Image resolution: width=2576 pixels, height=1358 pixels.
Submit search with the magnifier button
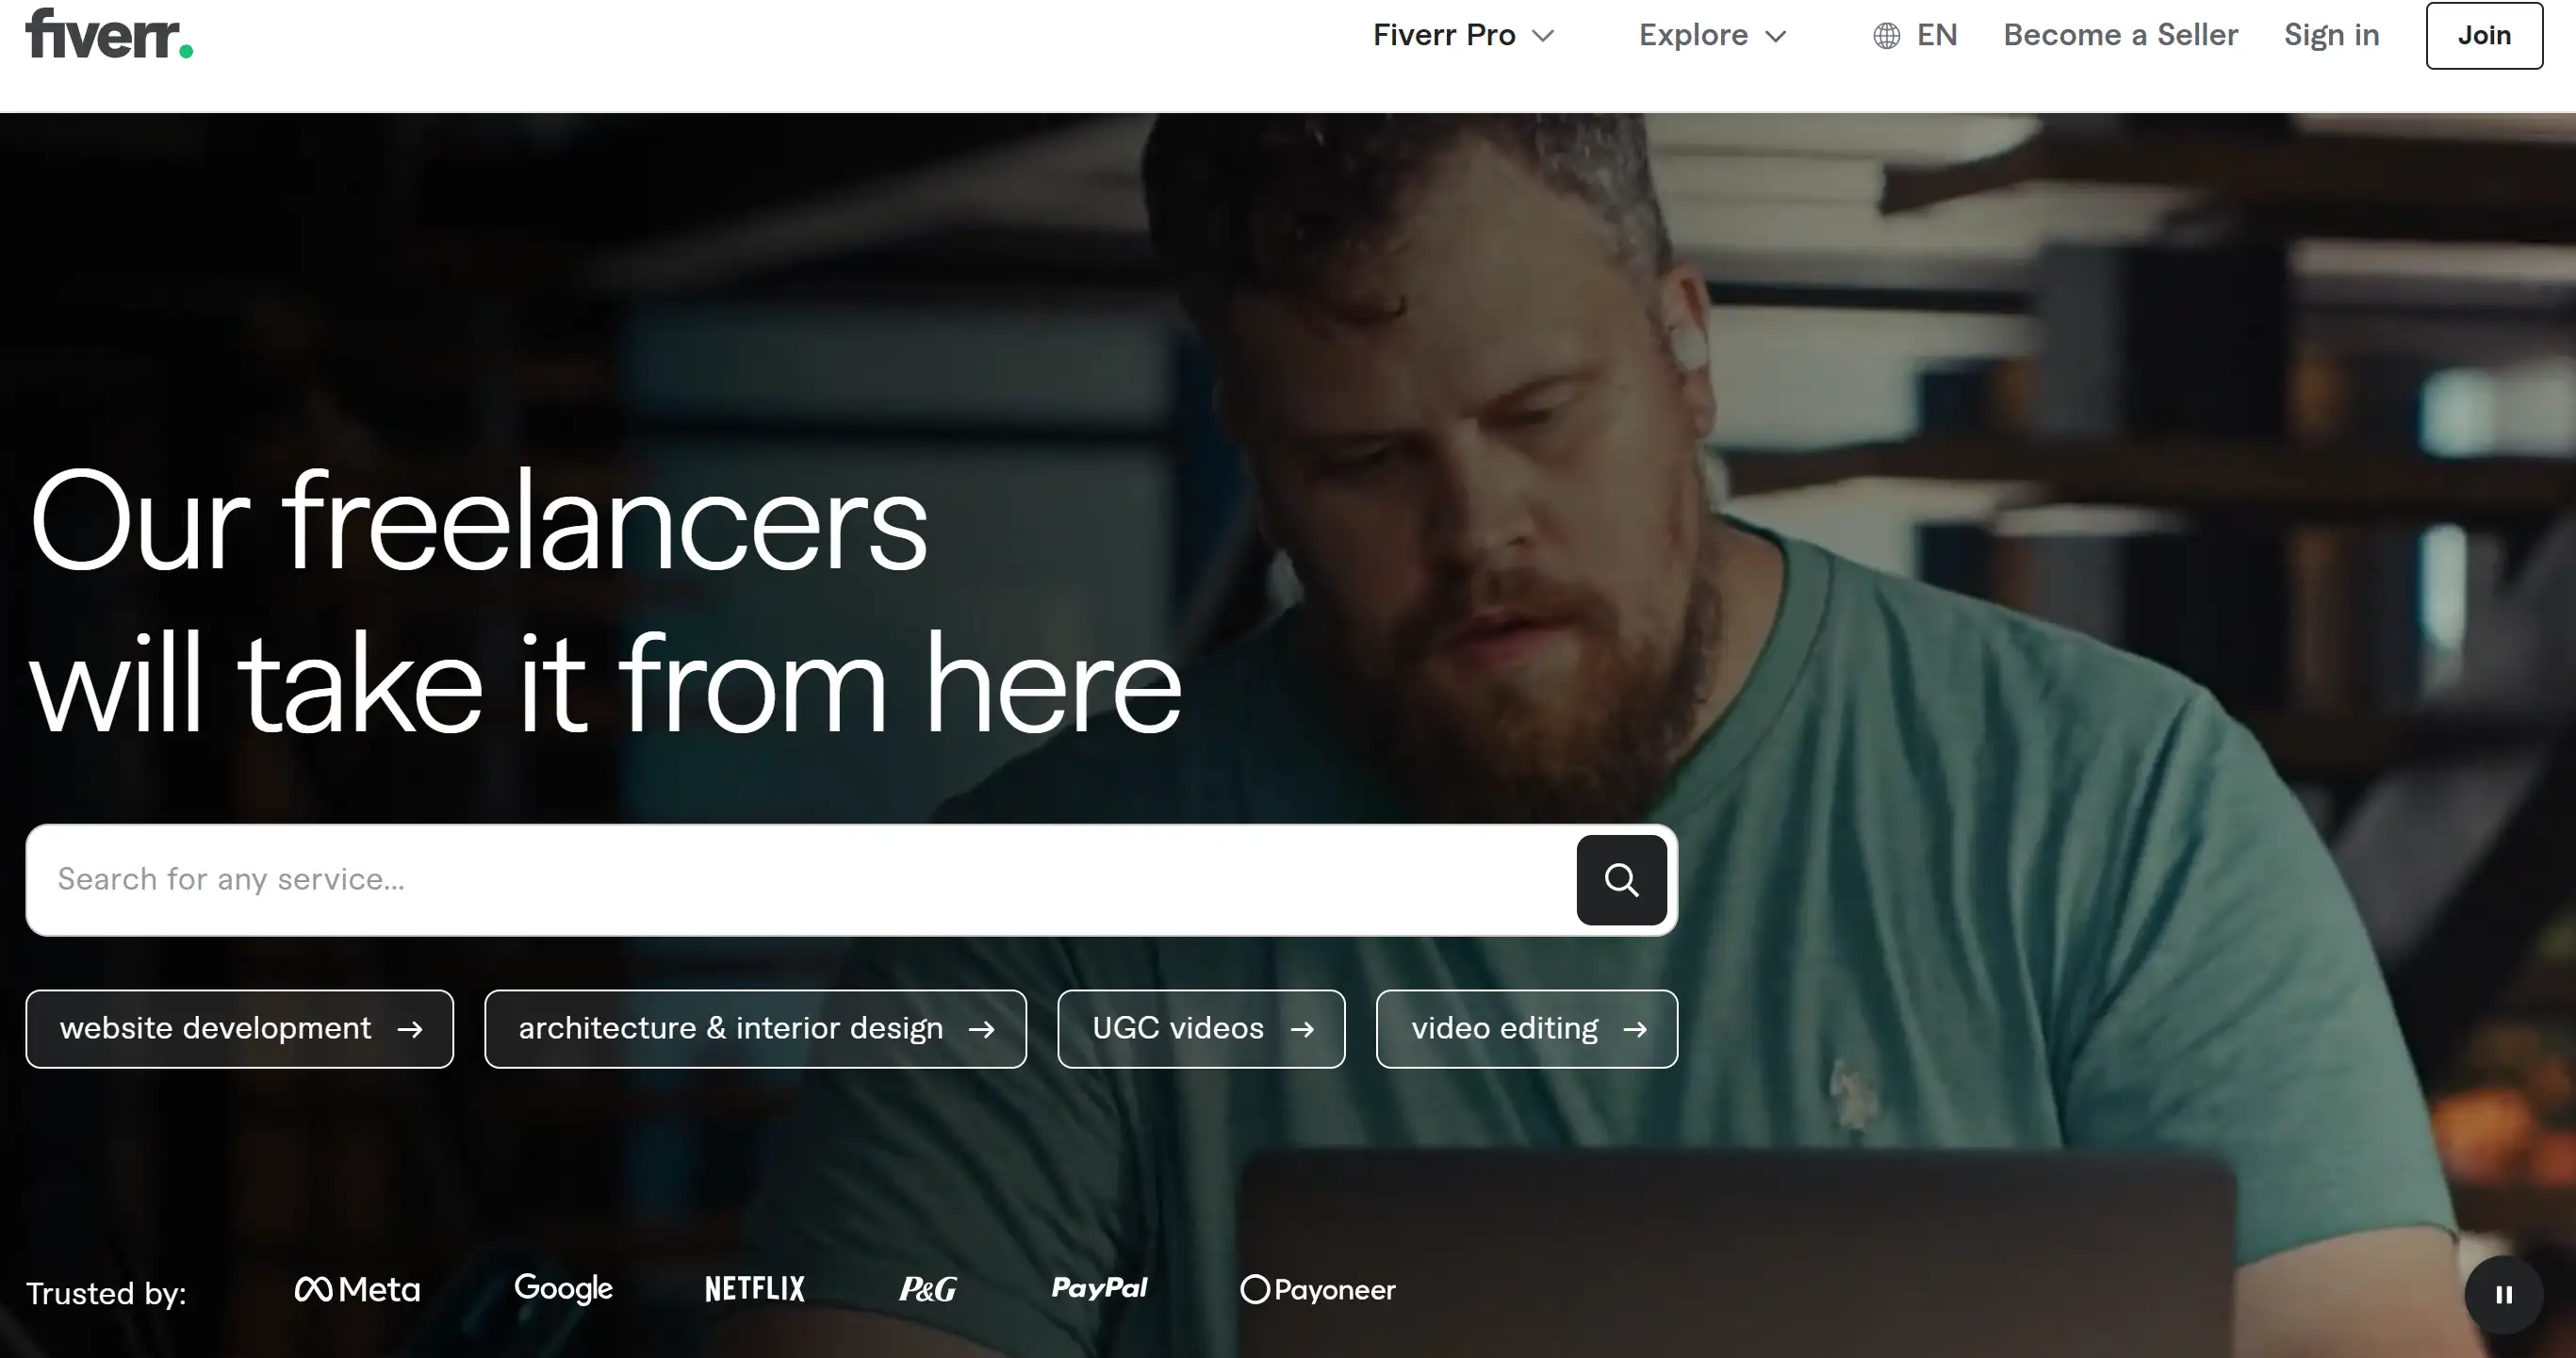(1621, 879)
